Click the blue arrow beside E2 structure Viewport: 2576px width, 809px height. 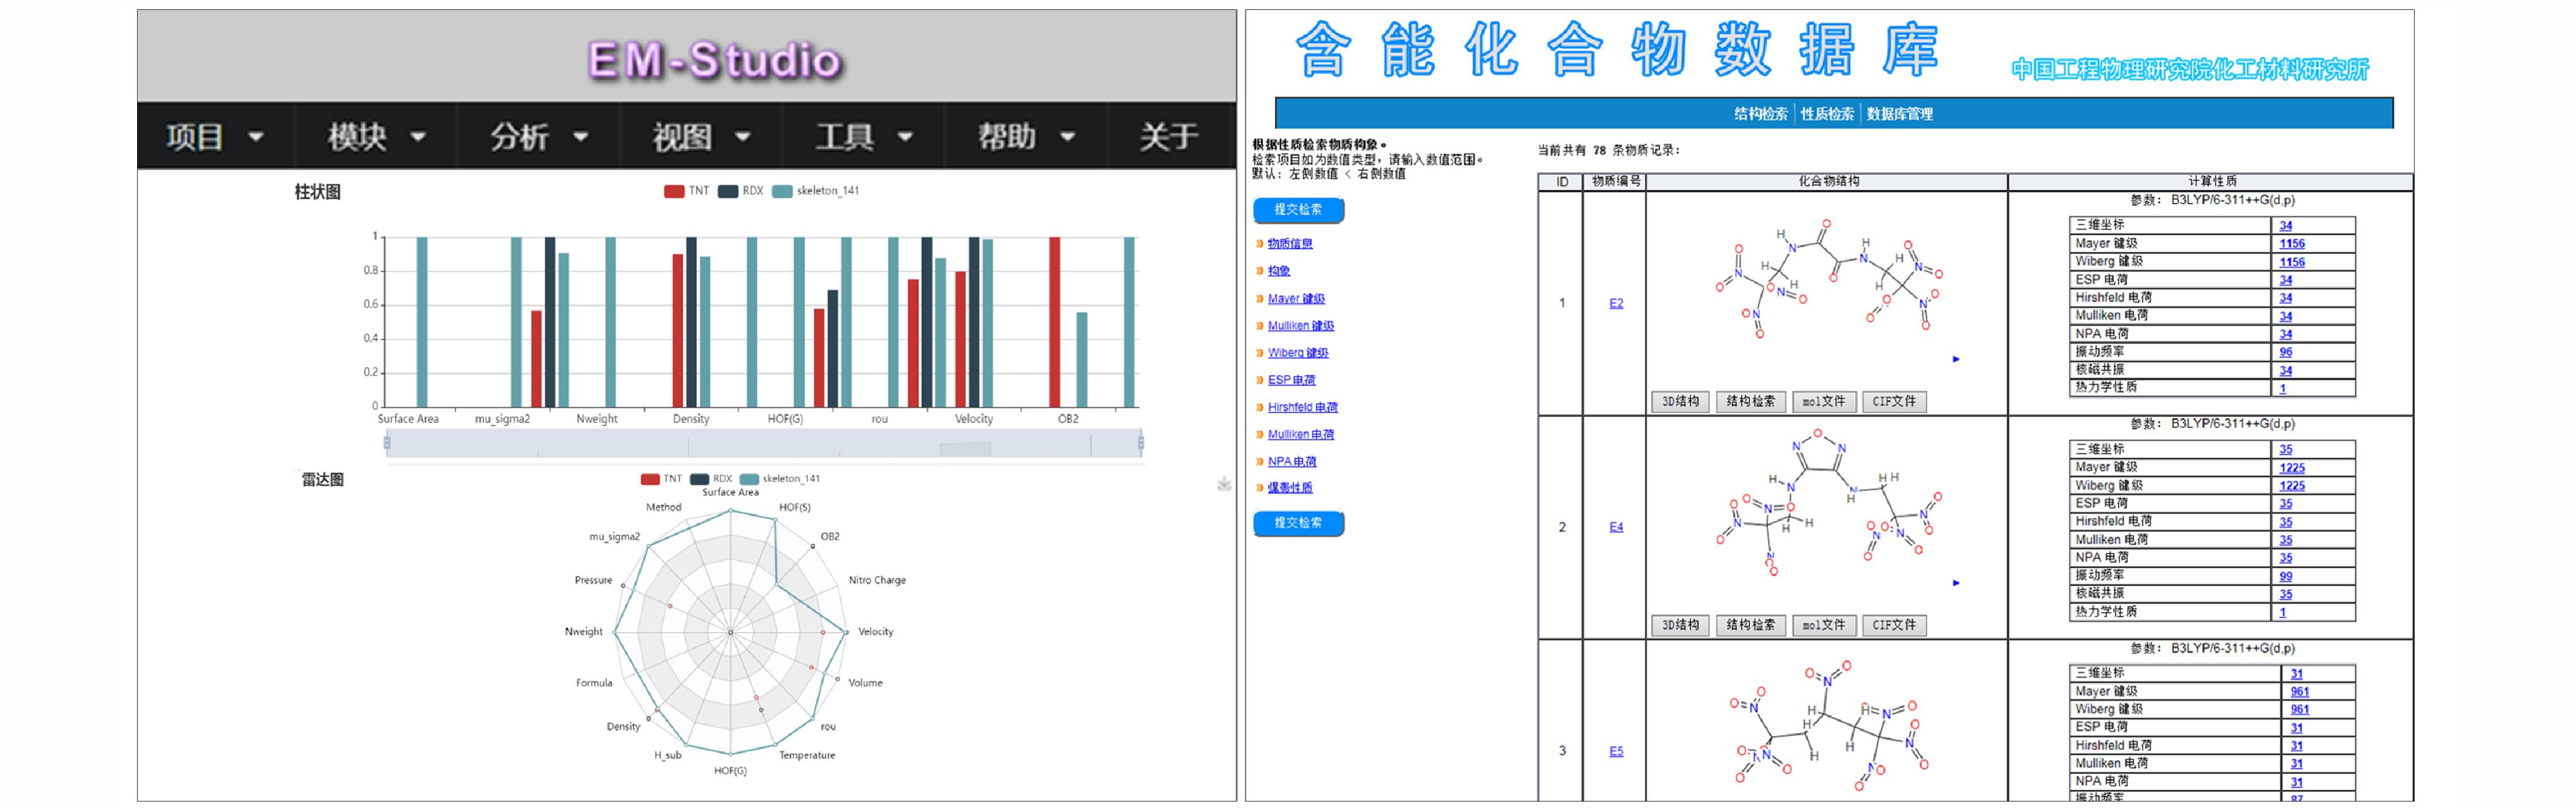tap(1956, 359)
